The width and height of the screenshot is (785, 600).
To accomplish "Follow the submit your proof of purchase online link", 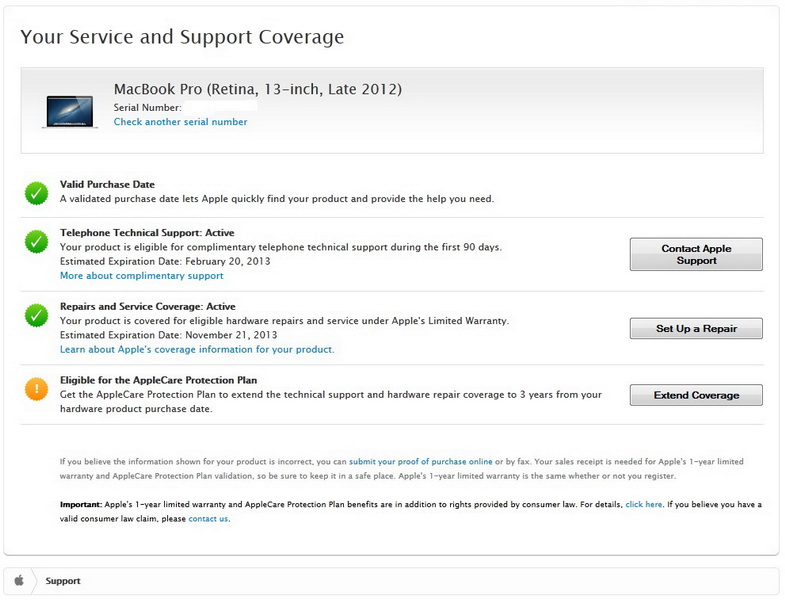I will (x=420, y=461).
